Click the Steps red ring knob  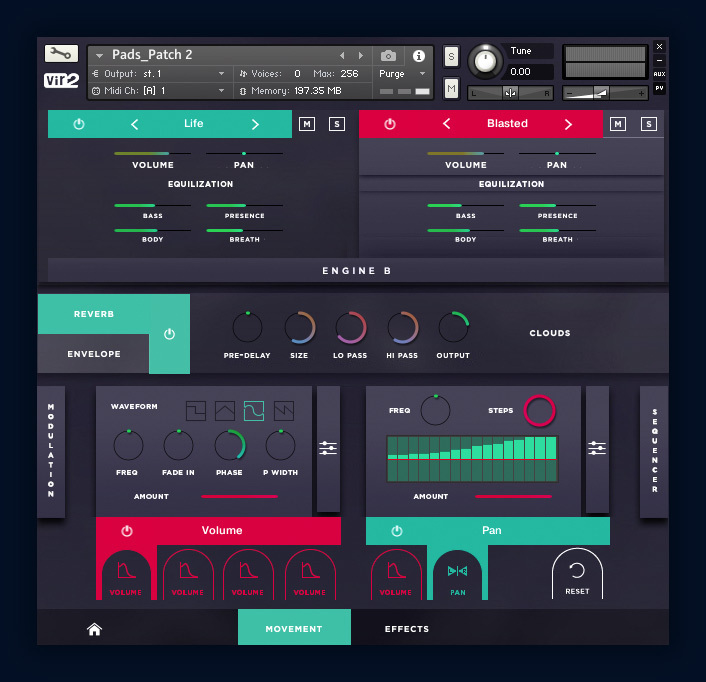539,411
